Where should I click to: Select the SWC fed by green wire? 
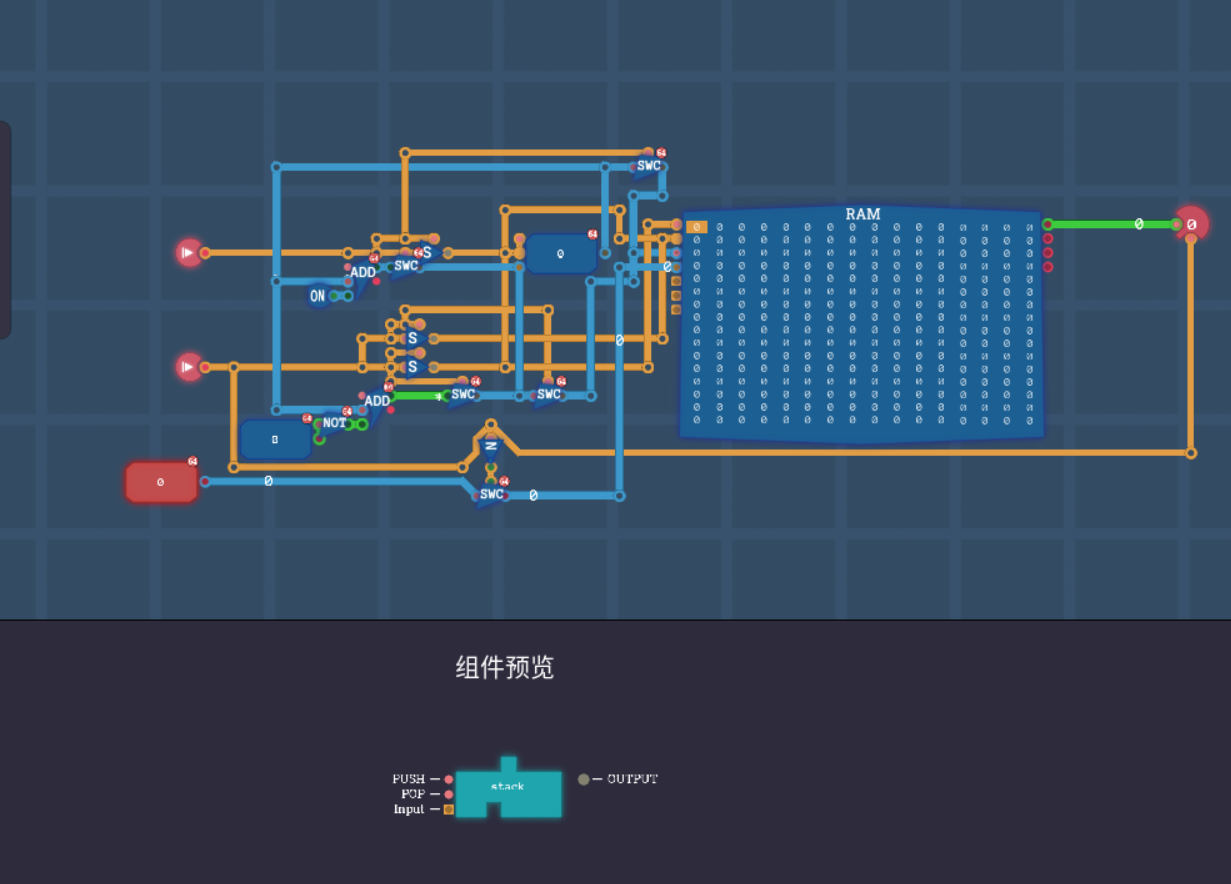pyautogui.click(x=463, y=394)
